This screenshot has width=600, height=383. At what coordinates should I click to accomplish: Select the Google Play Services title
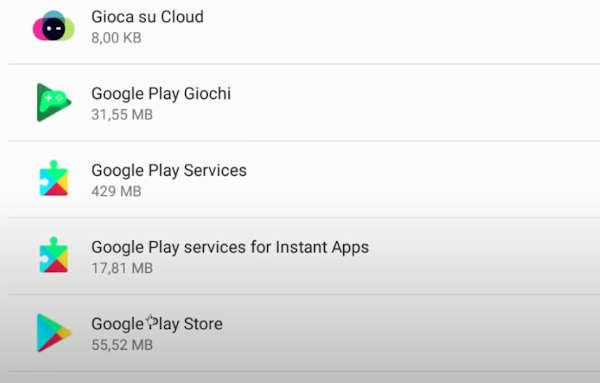pos(169,171)
